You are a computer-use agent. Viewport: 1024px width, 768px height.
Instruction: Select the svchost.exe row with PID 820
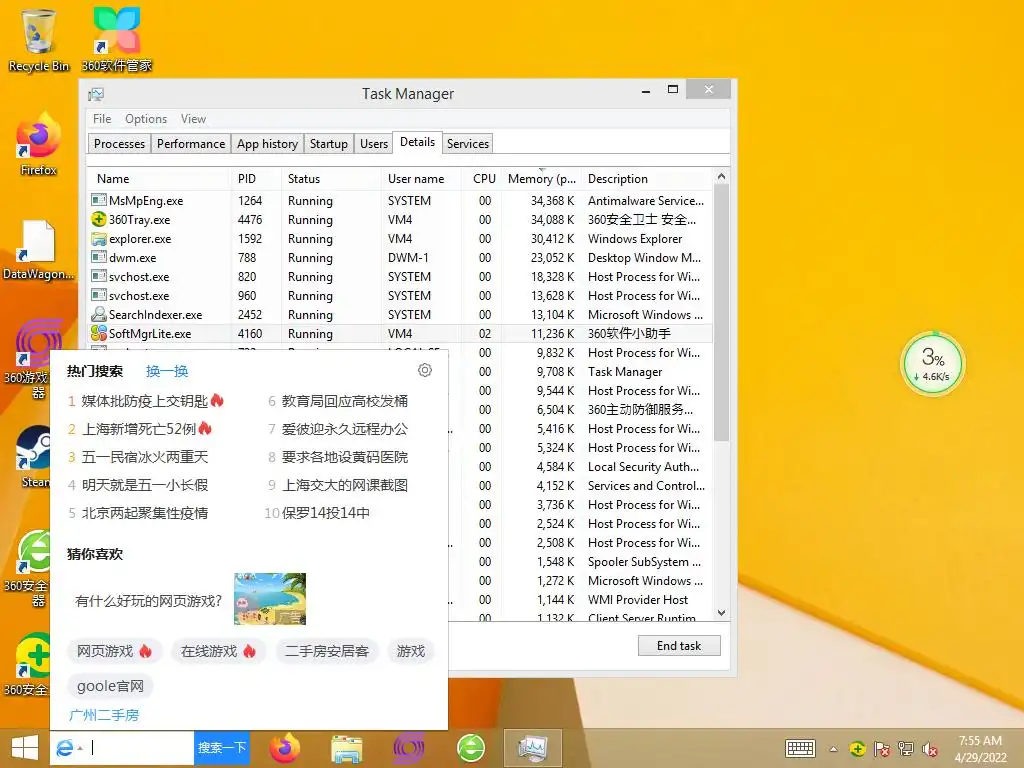coord(400,276)
